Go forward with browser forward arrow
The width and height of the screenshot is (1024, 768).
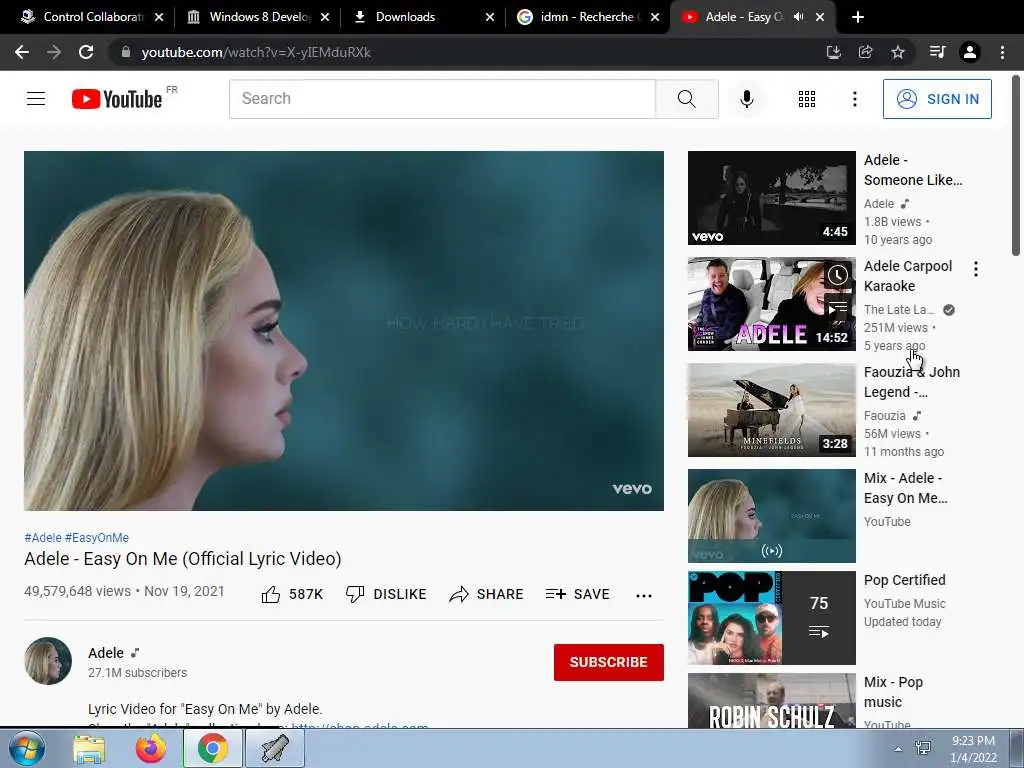[54, 52]
